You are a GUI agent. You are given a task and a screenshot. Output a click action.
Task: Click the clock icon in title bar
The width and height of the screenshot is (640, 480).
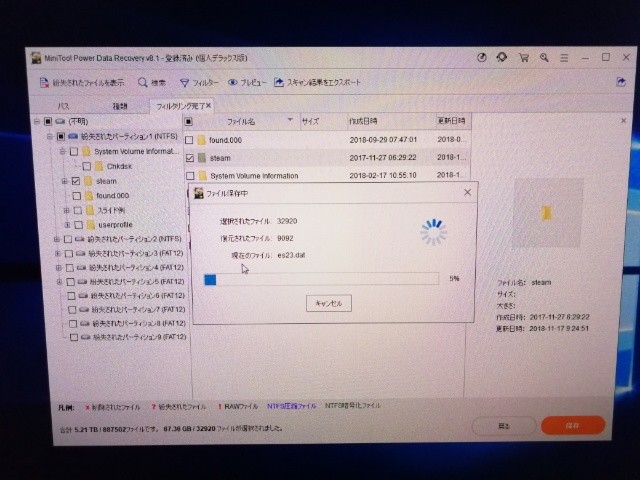[482, 58]
